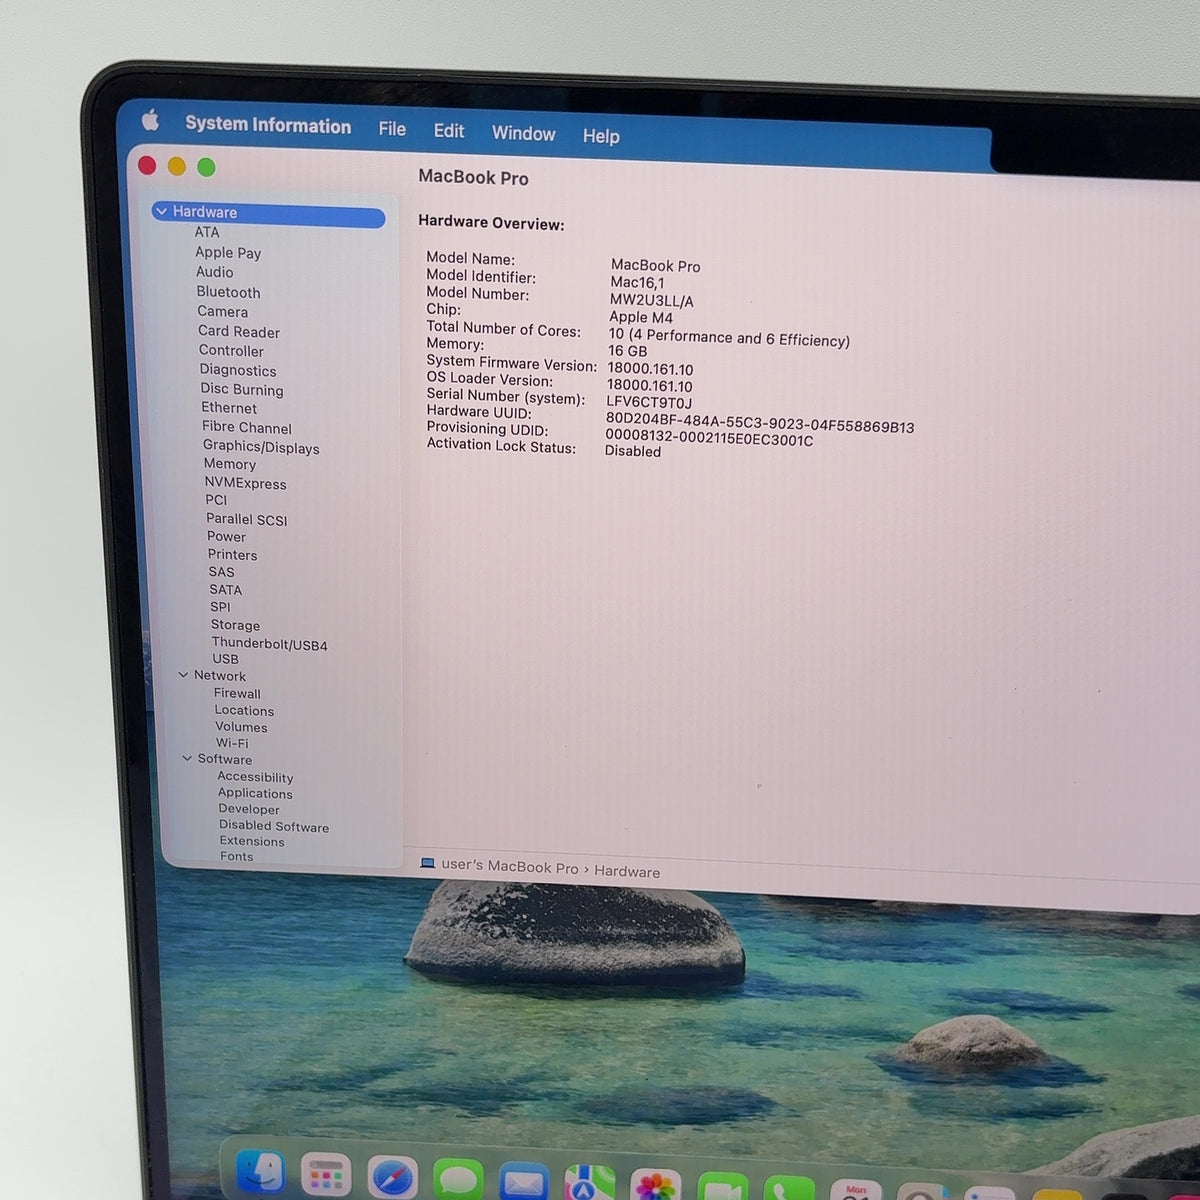Select Power in the sidebar

(227, 537)
